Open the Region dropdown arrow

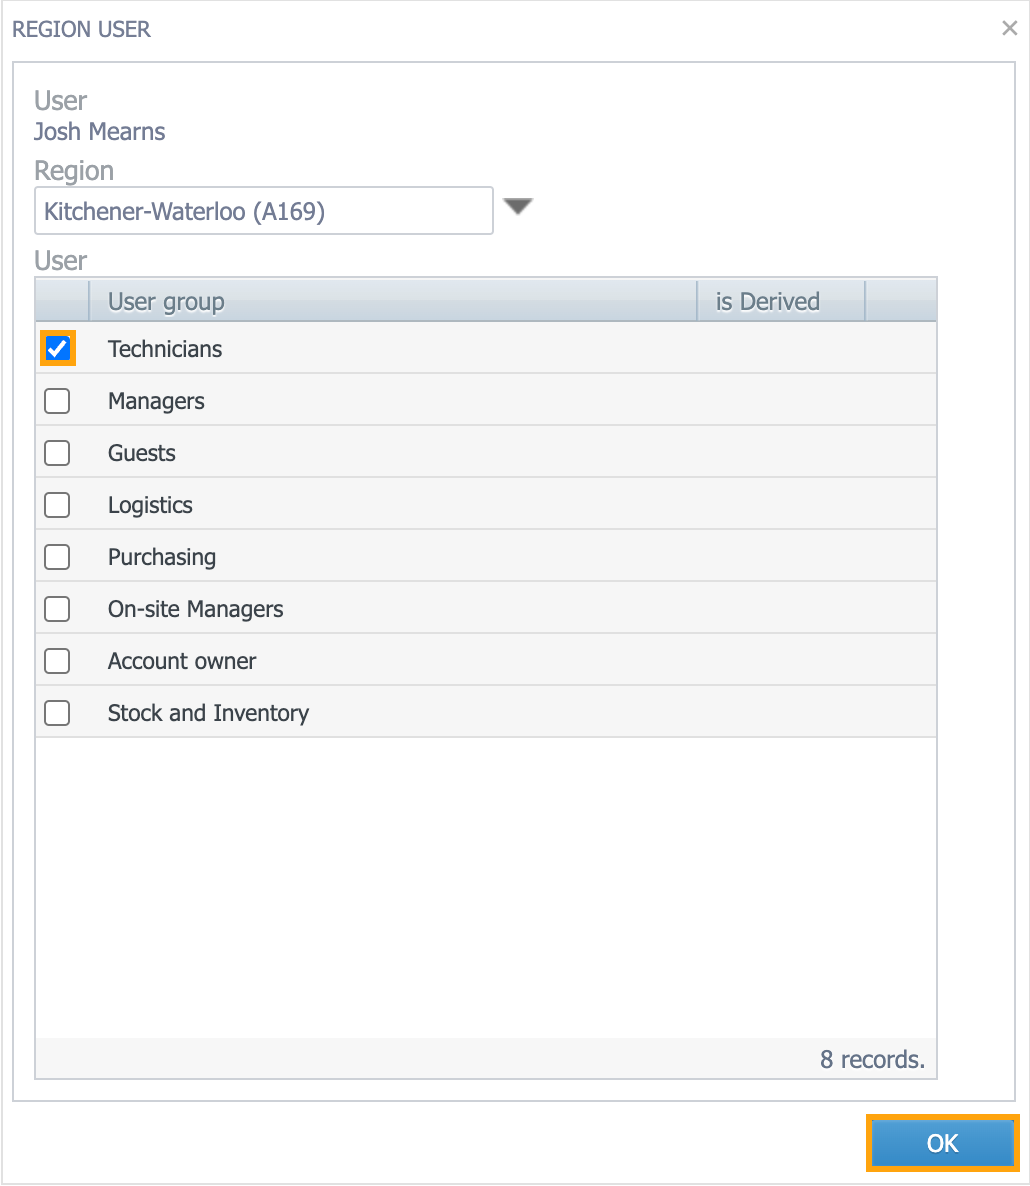pyautogui.click(x=518, y=206)
